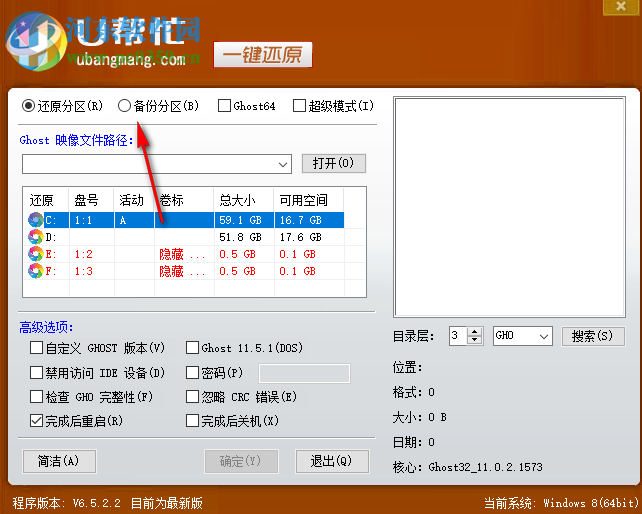Expand the Ghost image path dropdown

coord(283,164)
